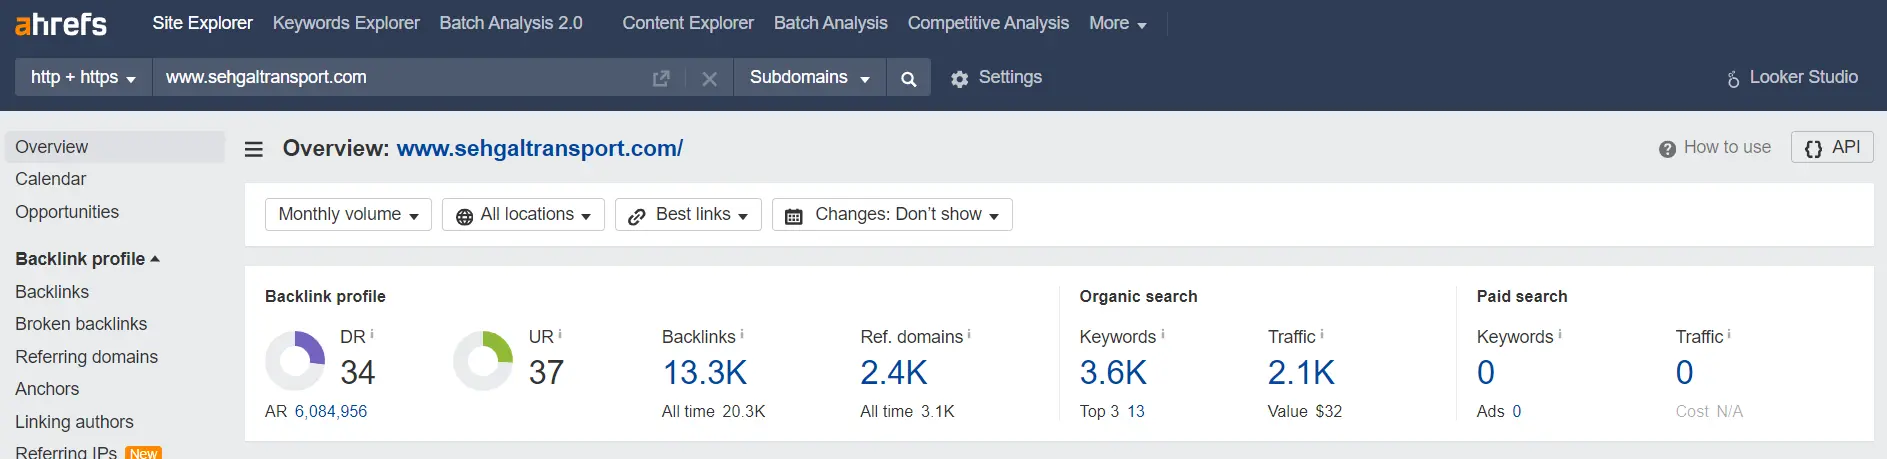Viewport: 1887px width, 459px height.
Task: Open Site Explorer tab
Action: click(202, 23)
